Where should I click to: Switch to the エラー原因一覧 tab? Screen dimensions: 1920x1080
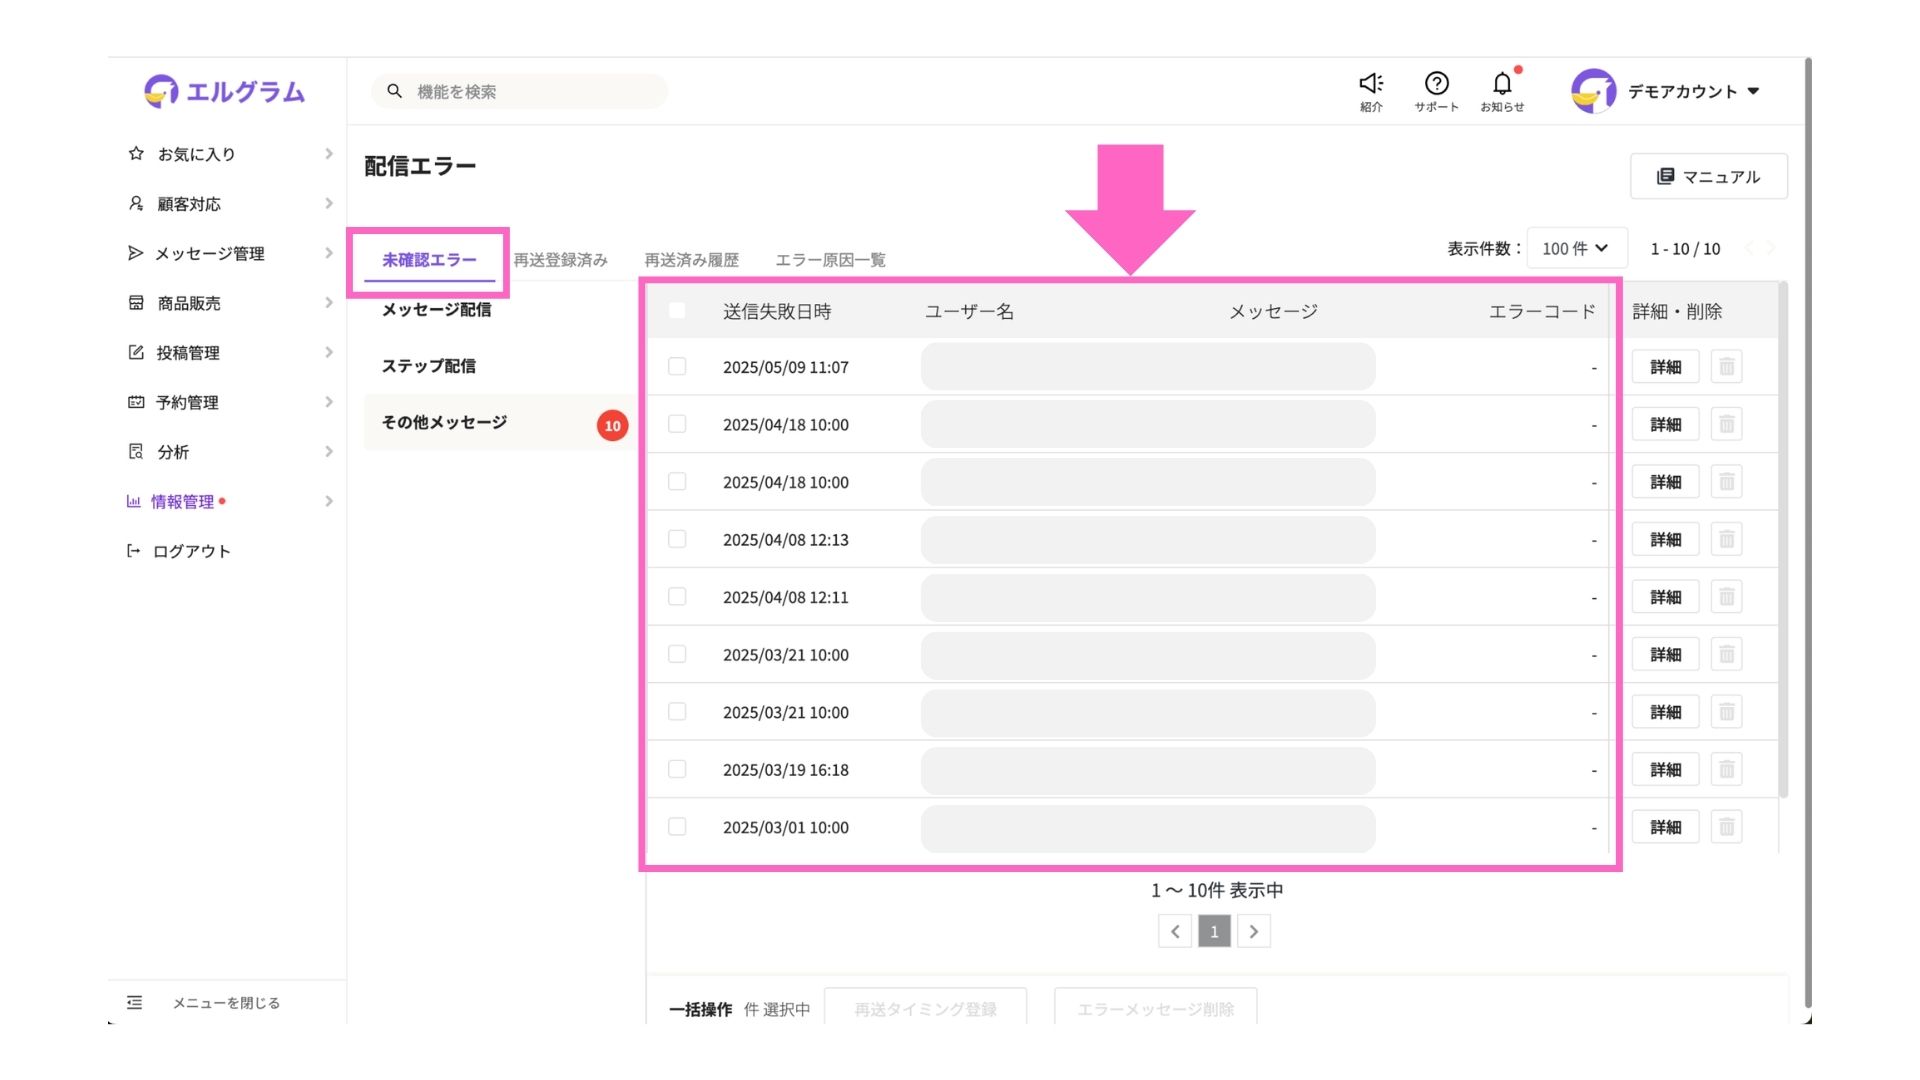click(x=830, y=260)
